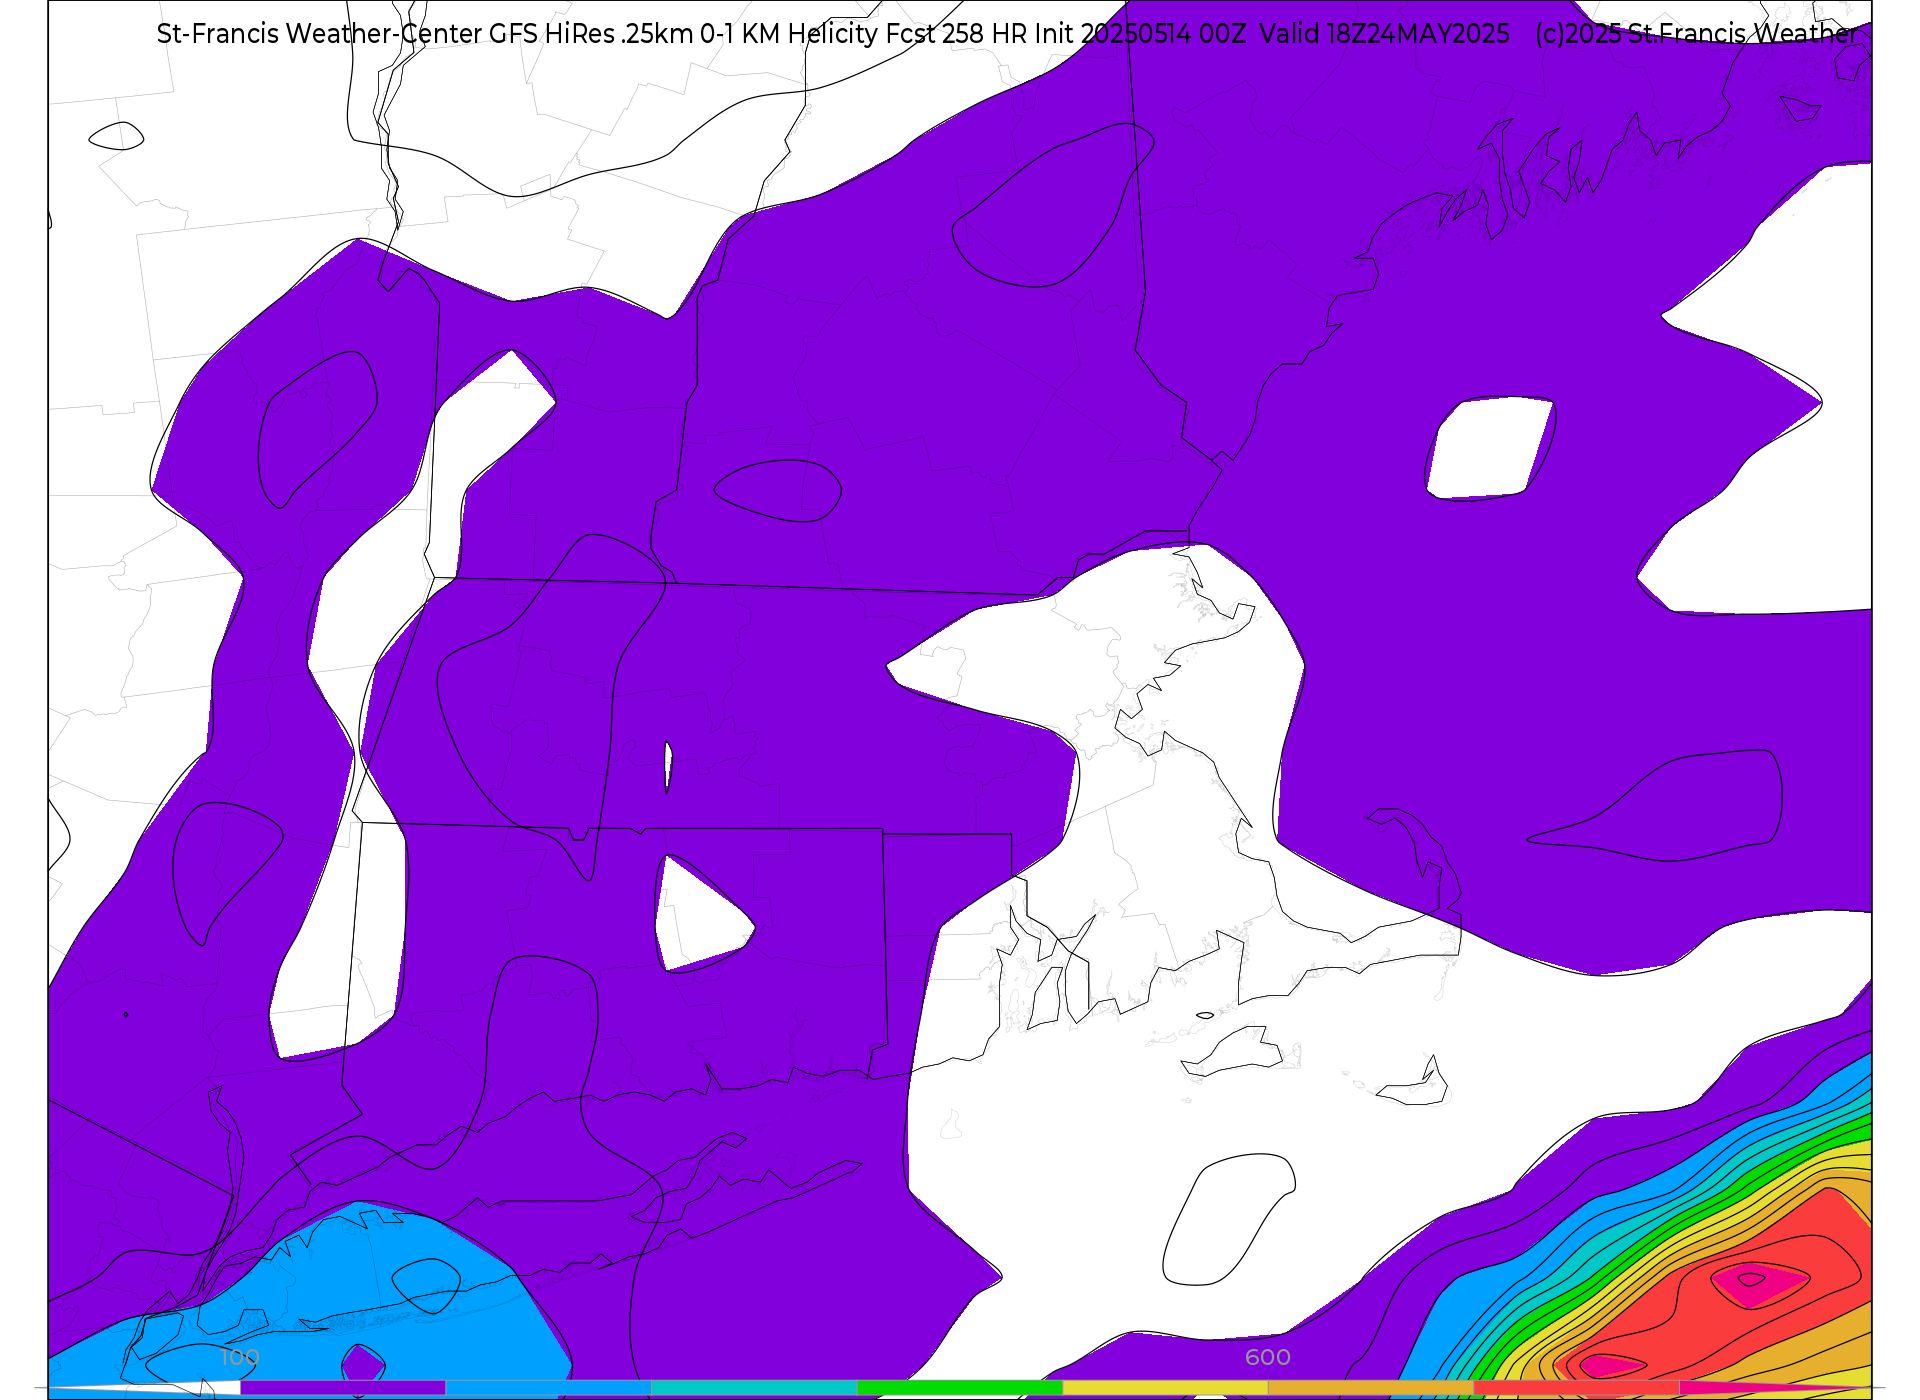This screenshot has height=1400, width=1920.
Task: Click the 'Valid 18Z24MAY2025' text
Action: (x=1385, y=34)
